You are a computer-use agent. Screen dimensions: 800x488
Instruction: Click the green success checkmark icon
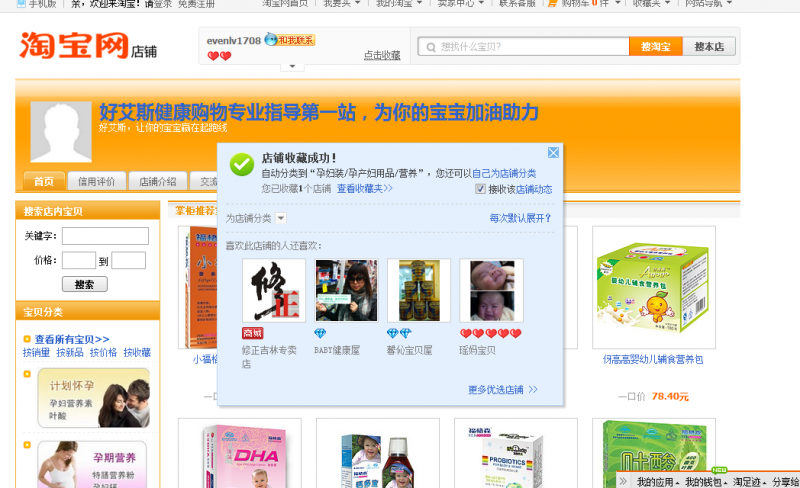242,164
